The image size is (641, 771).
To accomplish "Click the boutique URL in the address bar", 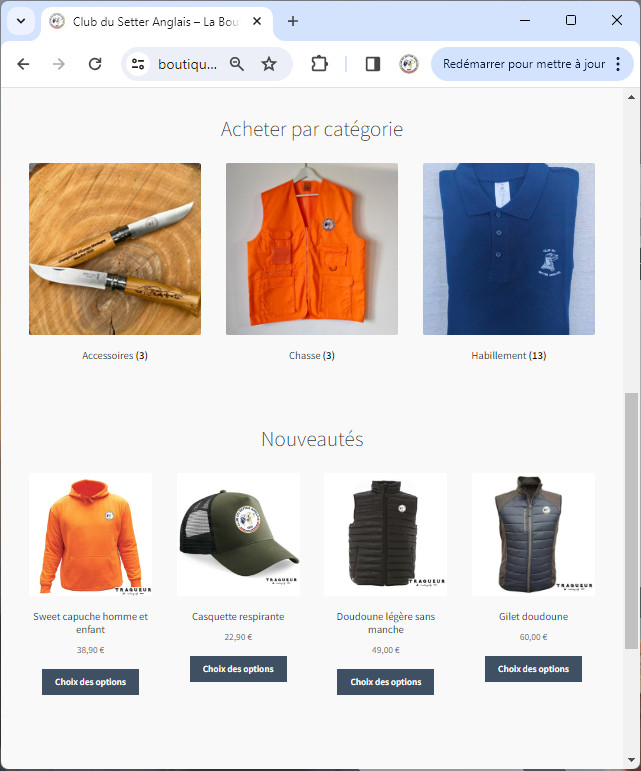I will 187,64.
